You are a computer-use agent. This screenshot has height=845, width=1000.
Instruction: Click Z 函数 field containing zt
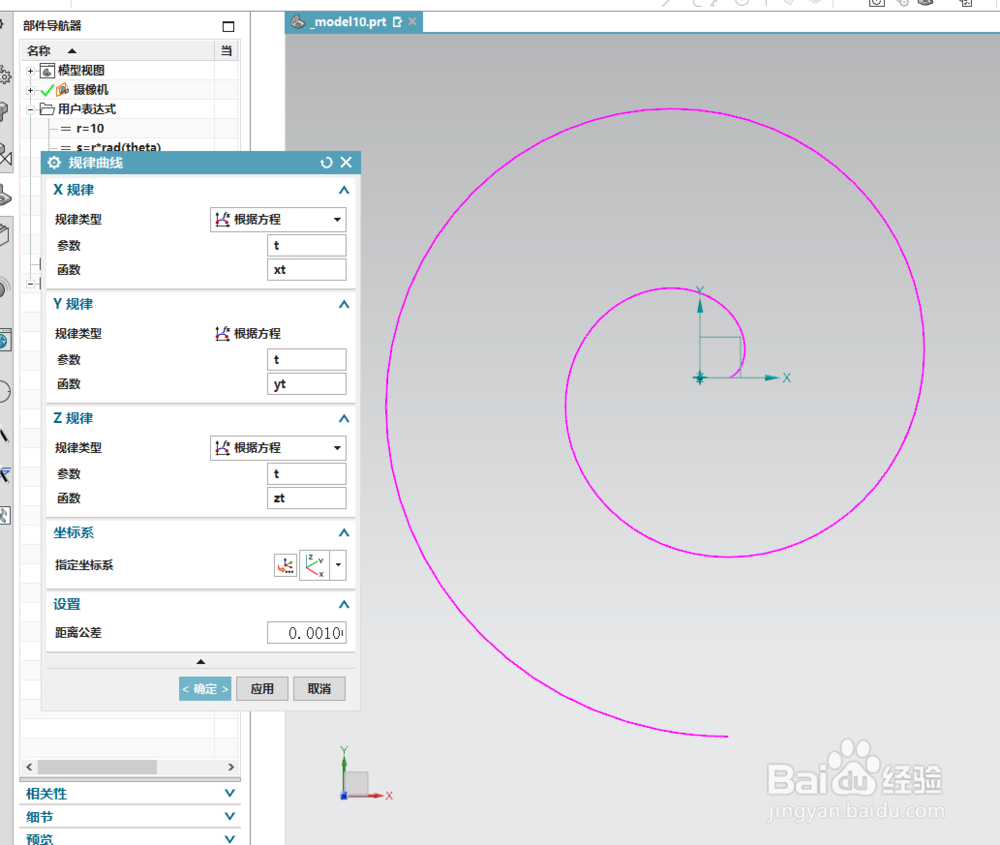(306, 498)
